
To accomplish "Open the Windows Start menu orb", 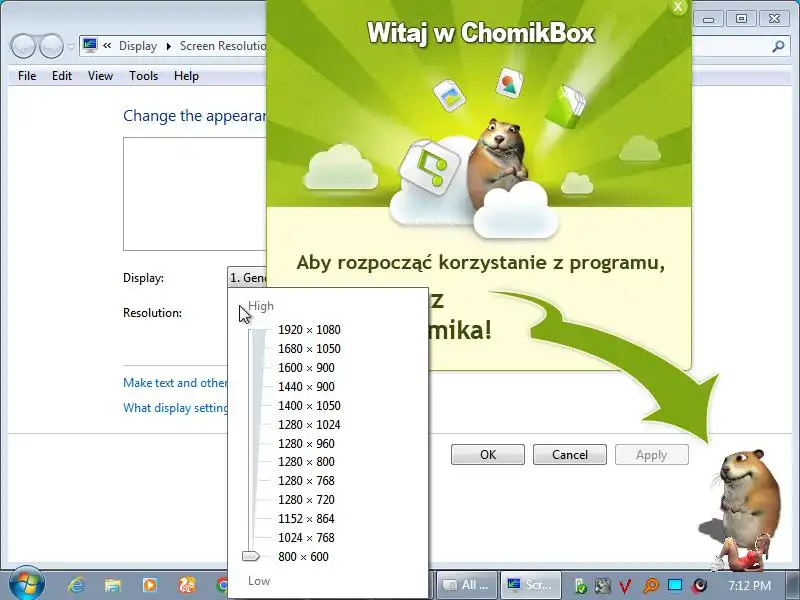I will click(27, 583).
